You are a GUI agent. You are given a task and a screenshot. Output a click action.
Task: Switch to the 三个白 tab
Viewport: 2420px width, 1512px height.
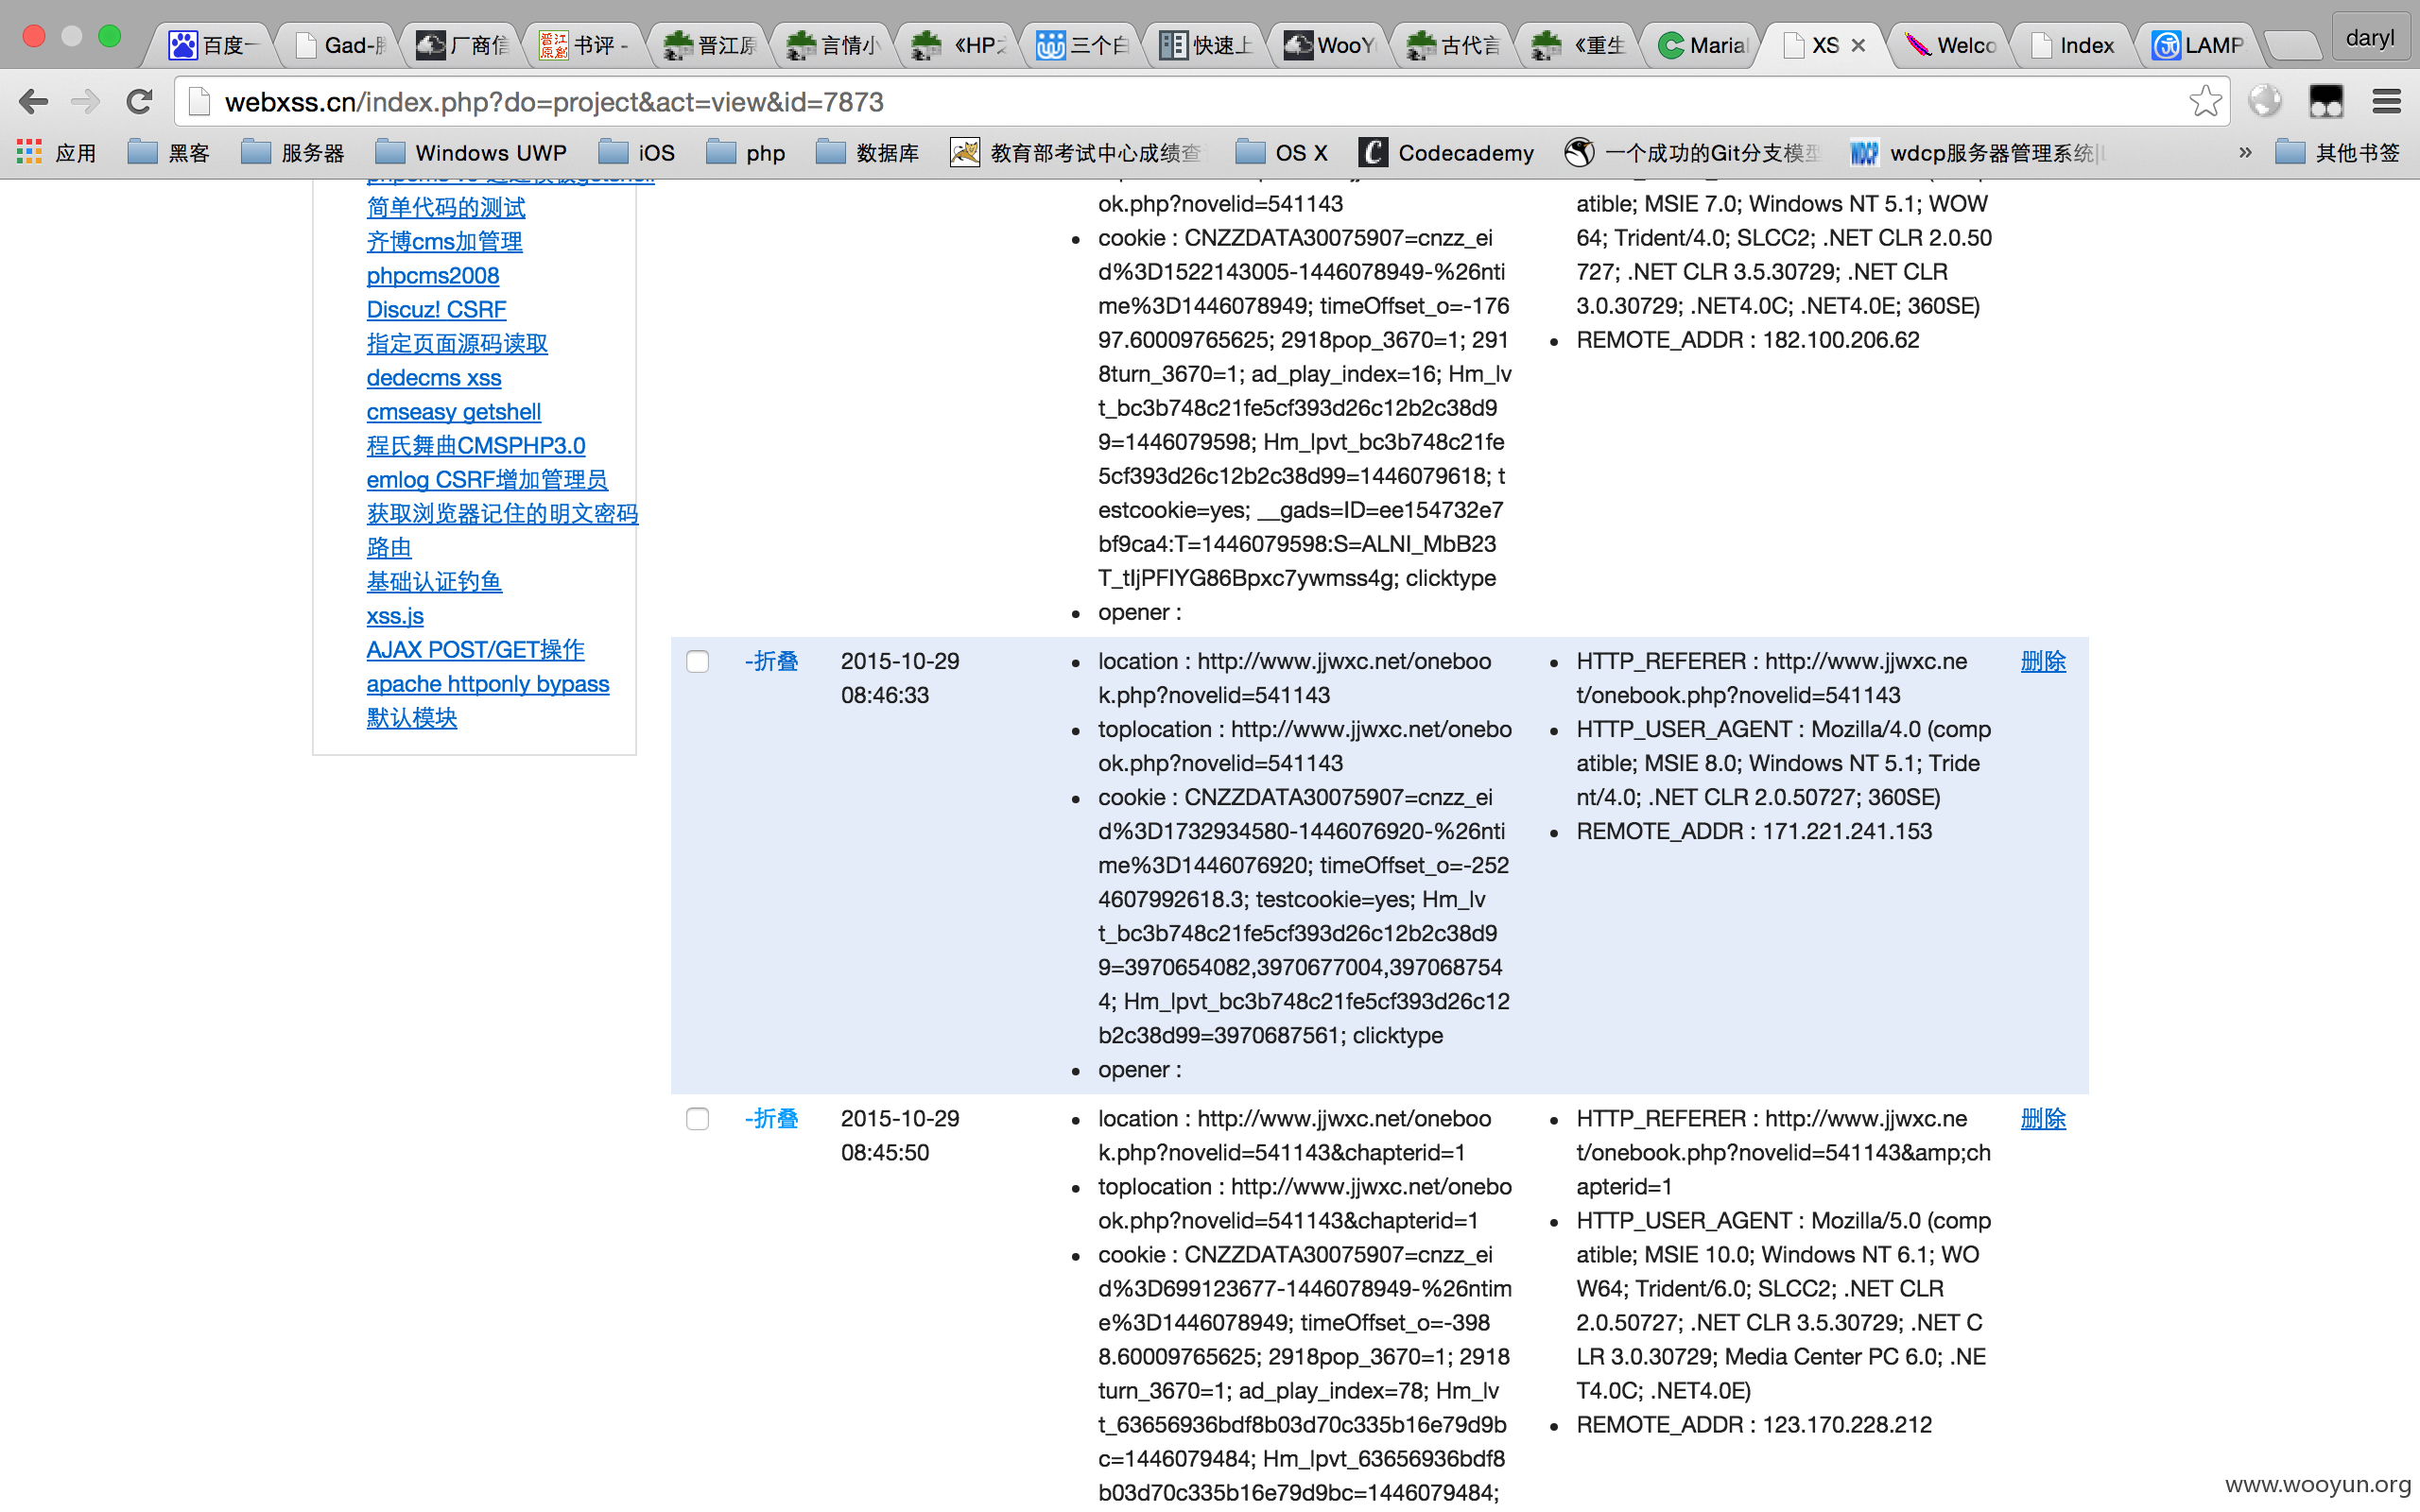(1082, 45)
